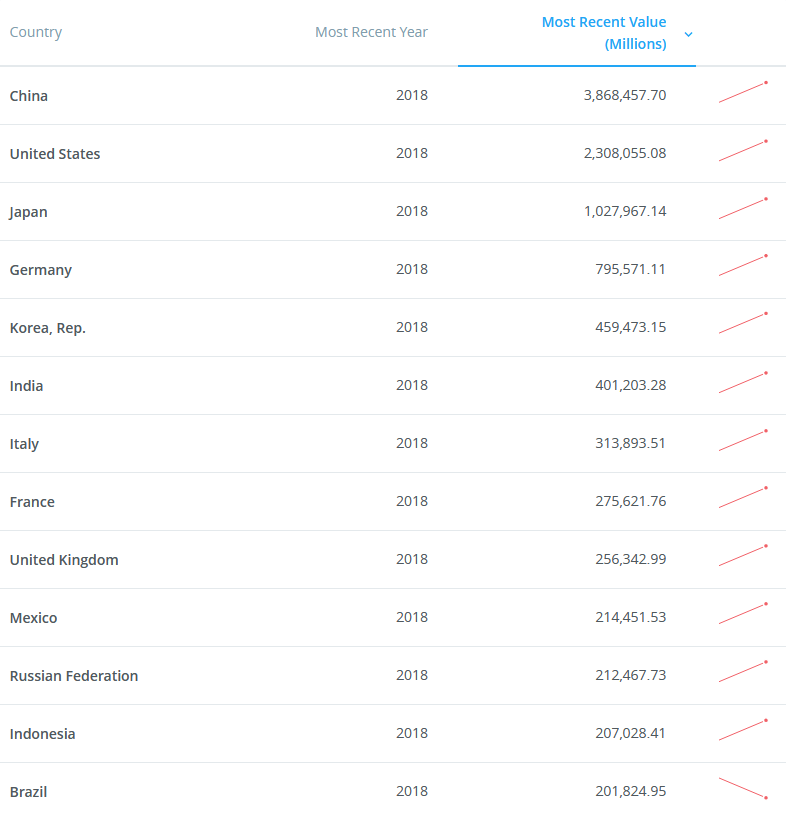Sort by Most Recent Year header
Screen dimensions: 786x820
coord(371,32)
